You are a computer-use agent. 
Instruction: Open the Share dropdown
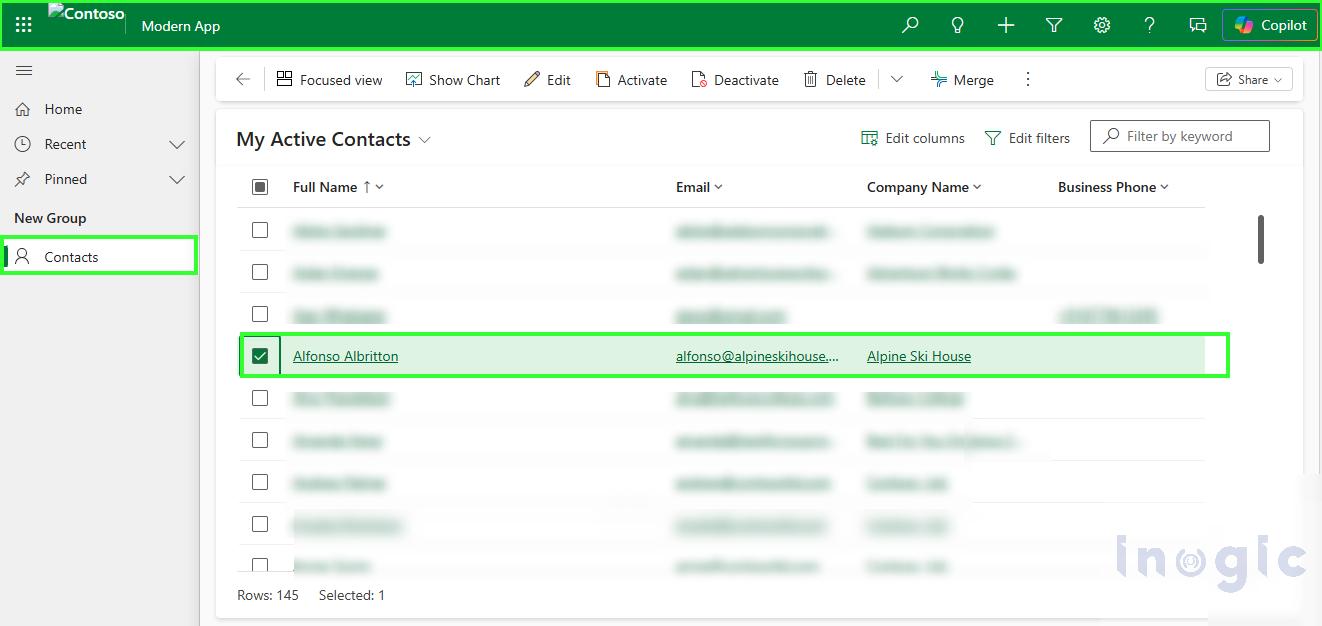coord(1249,80)
